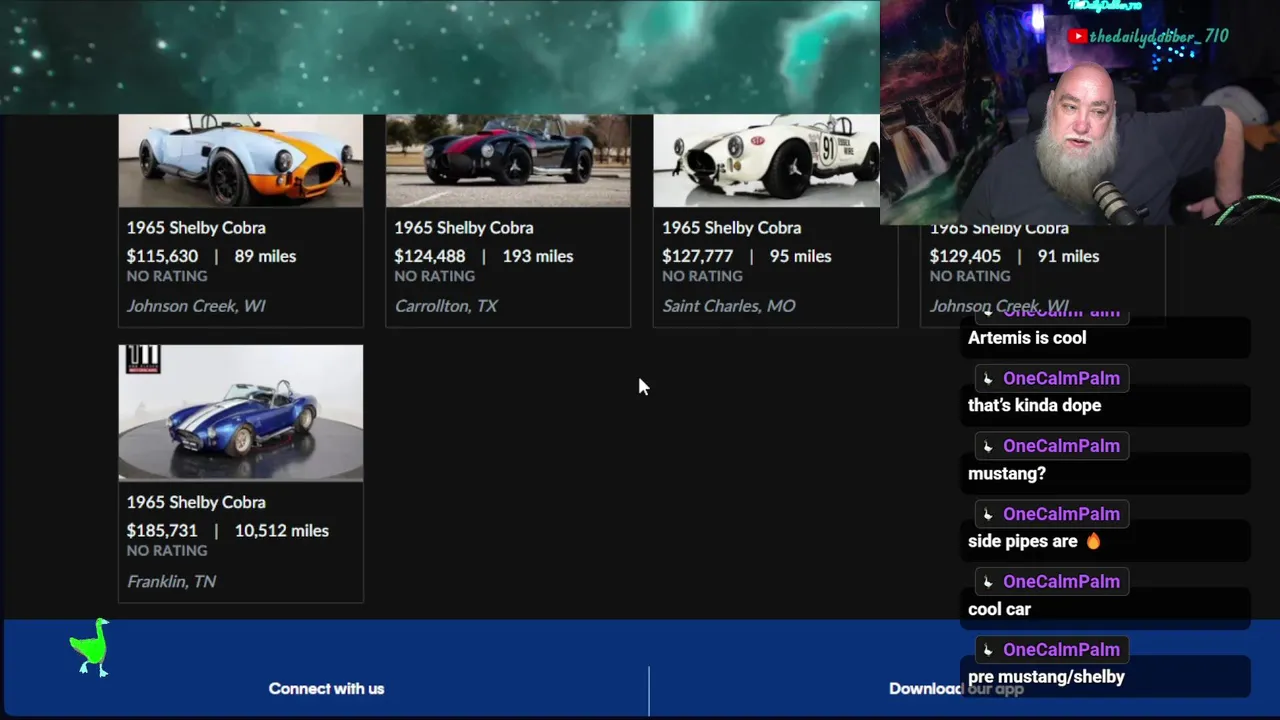The image size is (1280, 720).
Task: Click the 1965 Shelby Cobra title priced $115,630
Action: point(196,228)
